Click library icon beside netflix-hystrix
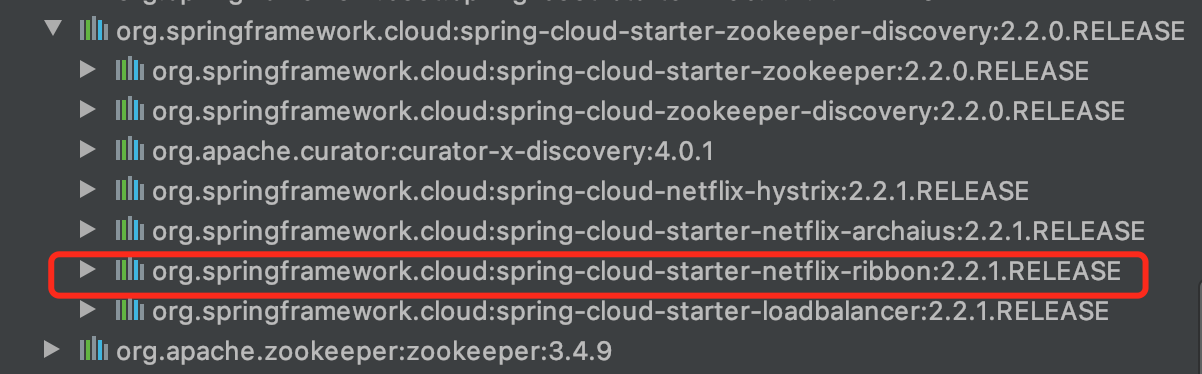 point(130,191)
